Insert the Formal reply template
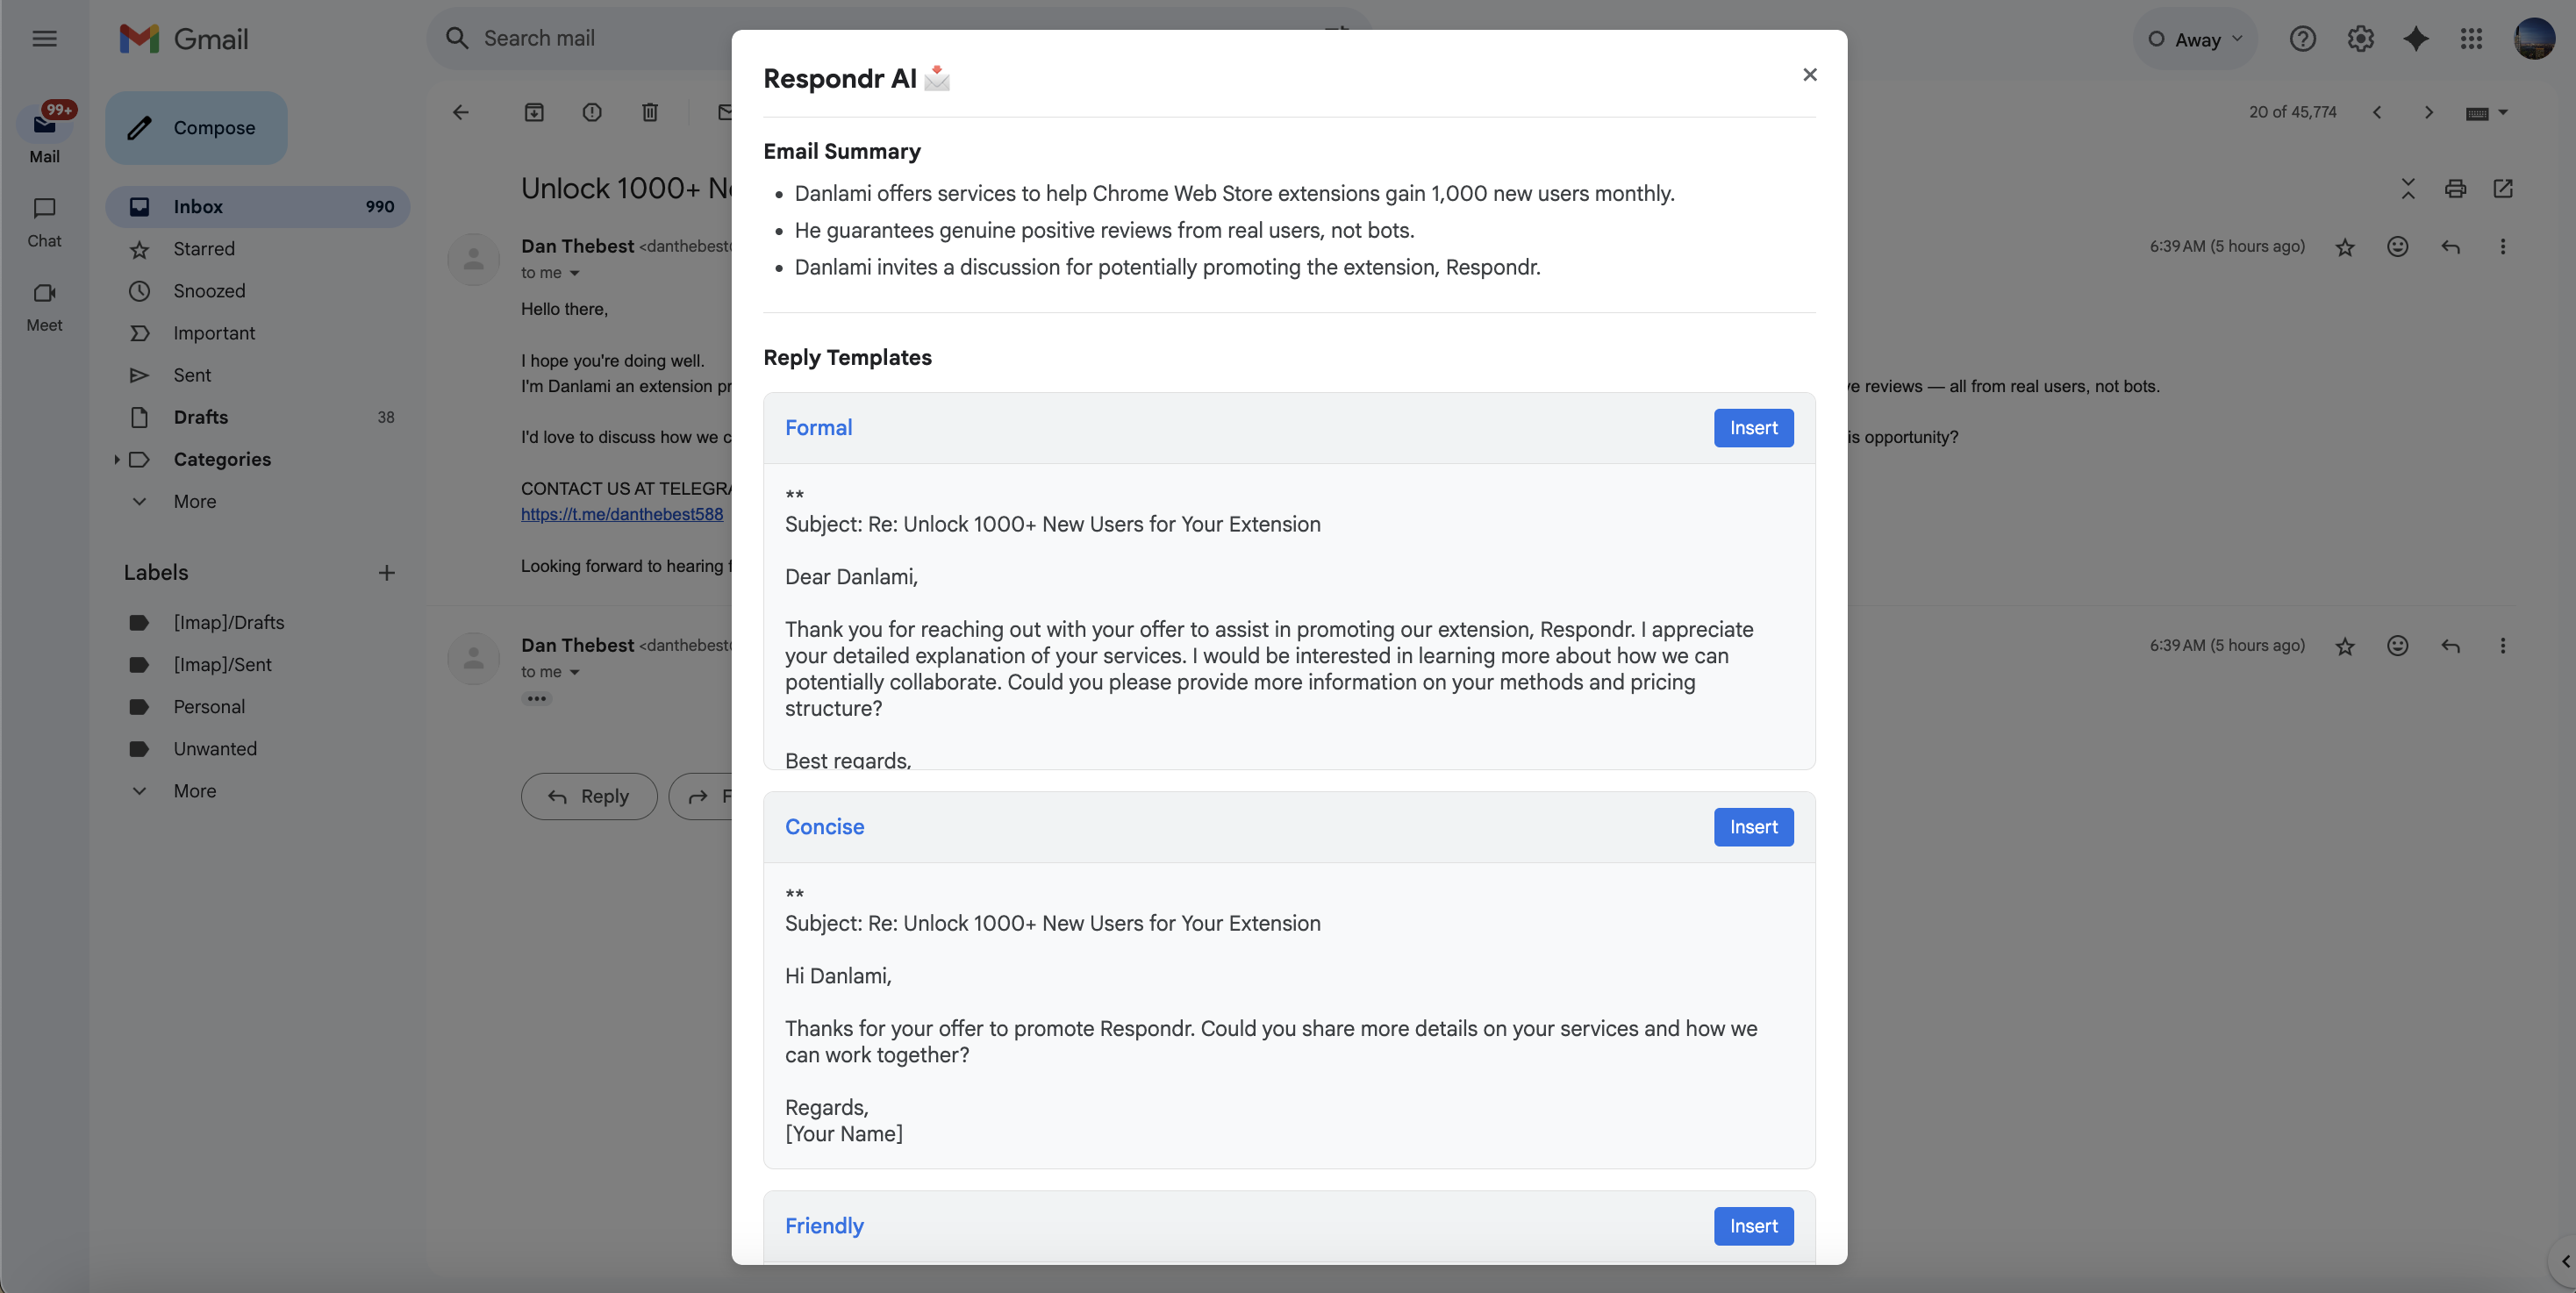Image resolution: width=2576 pixels, height=1293 pixels. [x=1752, y=428]
